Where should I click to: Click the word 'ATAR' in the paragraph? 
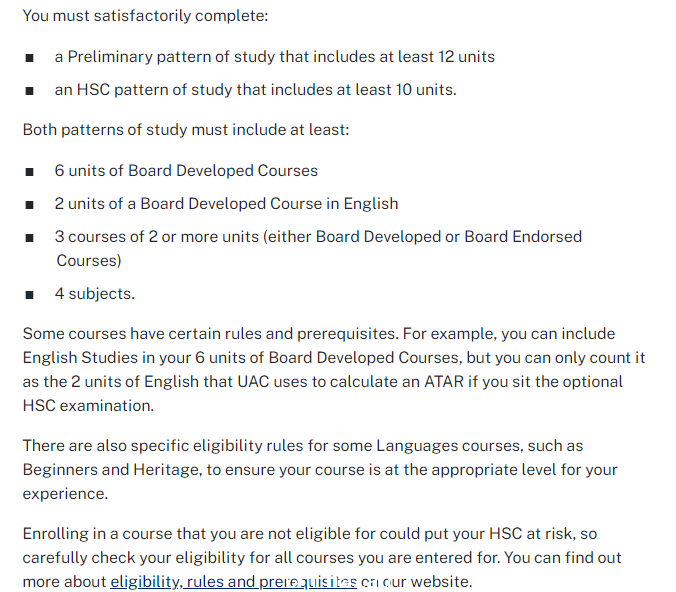(x=444, y=382)
